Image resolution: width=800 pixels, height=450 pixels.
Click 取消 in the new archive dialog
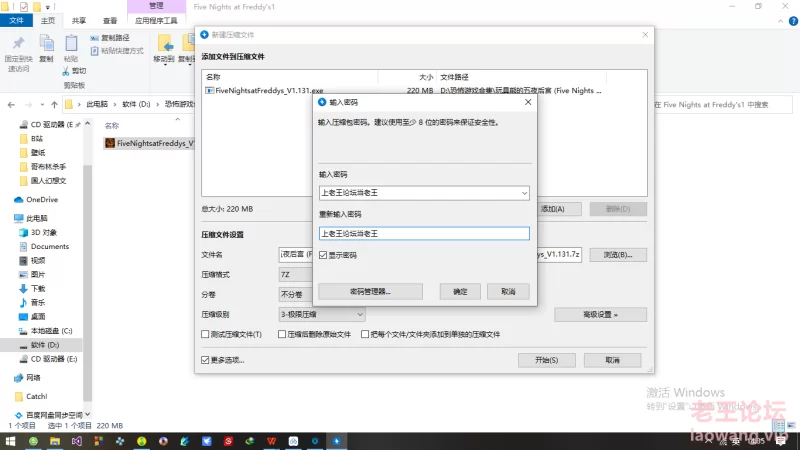(612, 360)
